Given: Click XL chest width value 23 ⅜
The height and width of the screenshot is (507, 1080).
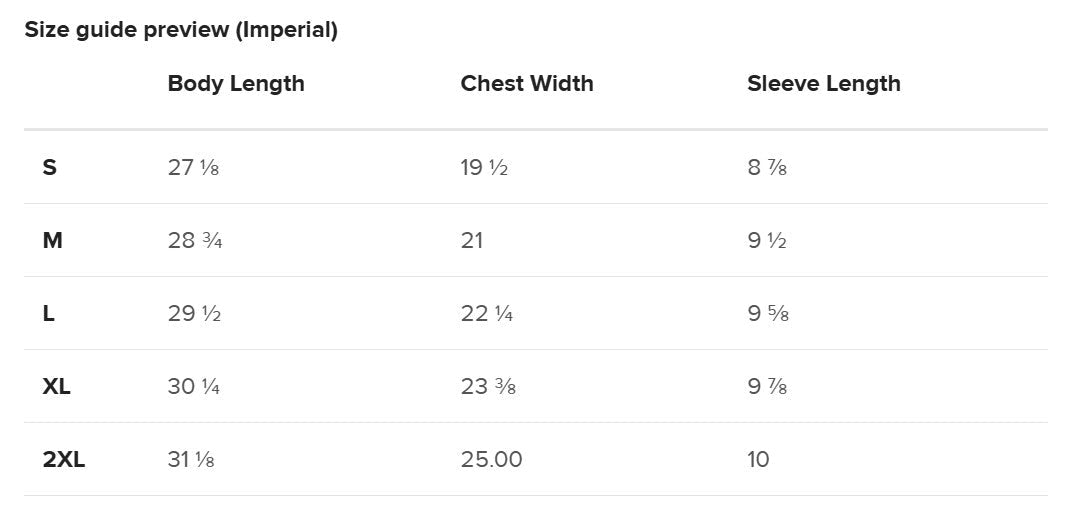Looking at the screenshot, I should [x=488, y=386].
